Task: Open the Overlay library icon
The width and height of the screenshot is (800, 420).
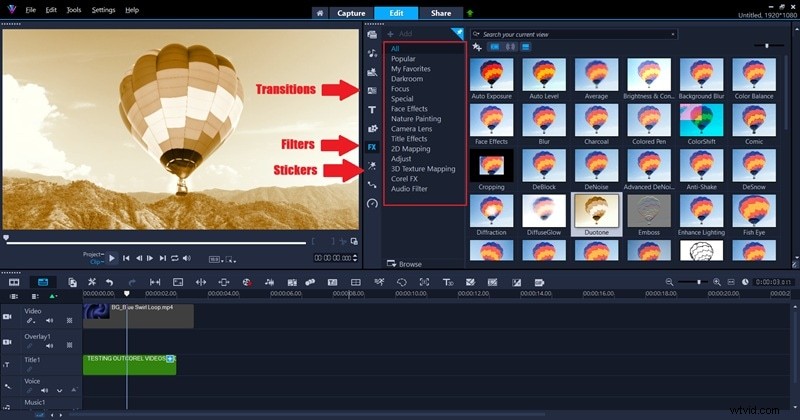Action: 372,129
